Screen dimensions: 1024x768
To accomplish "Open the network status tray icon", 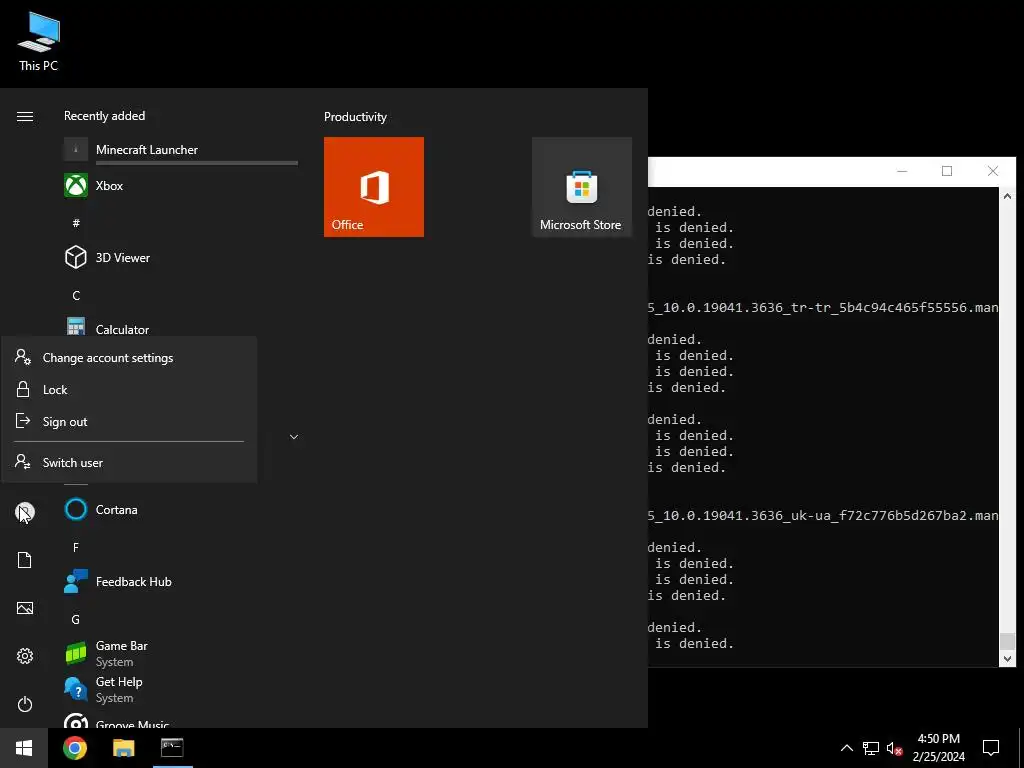I will (871, 748).
